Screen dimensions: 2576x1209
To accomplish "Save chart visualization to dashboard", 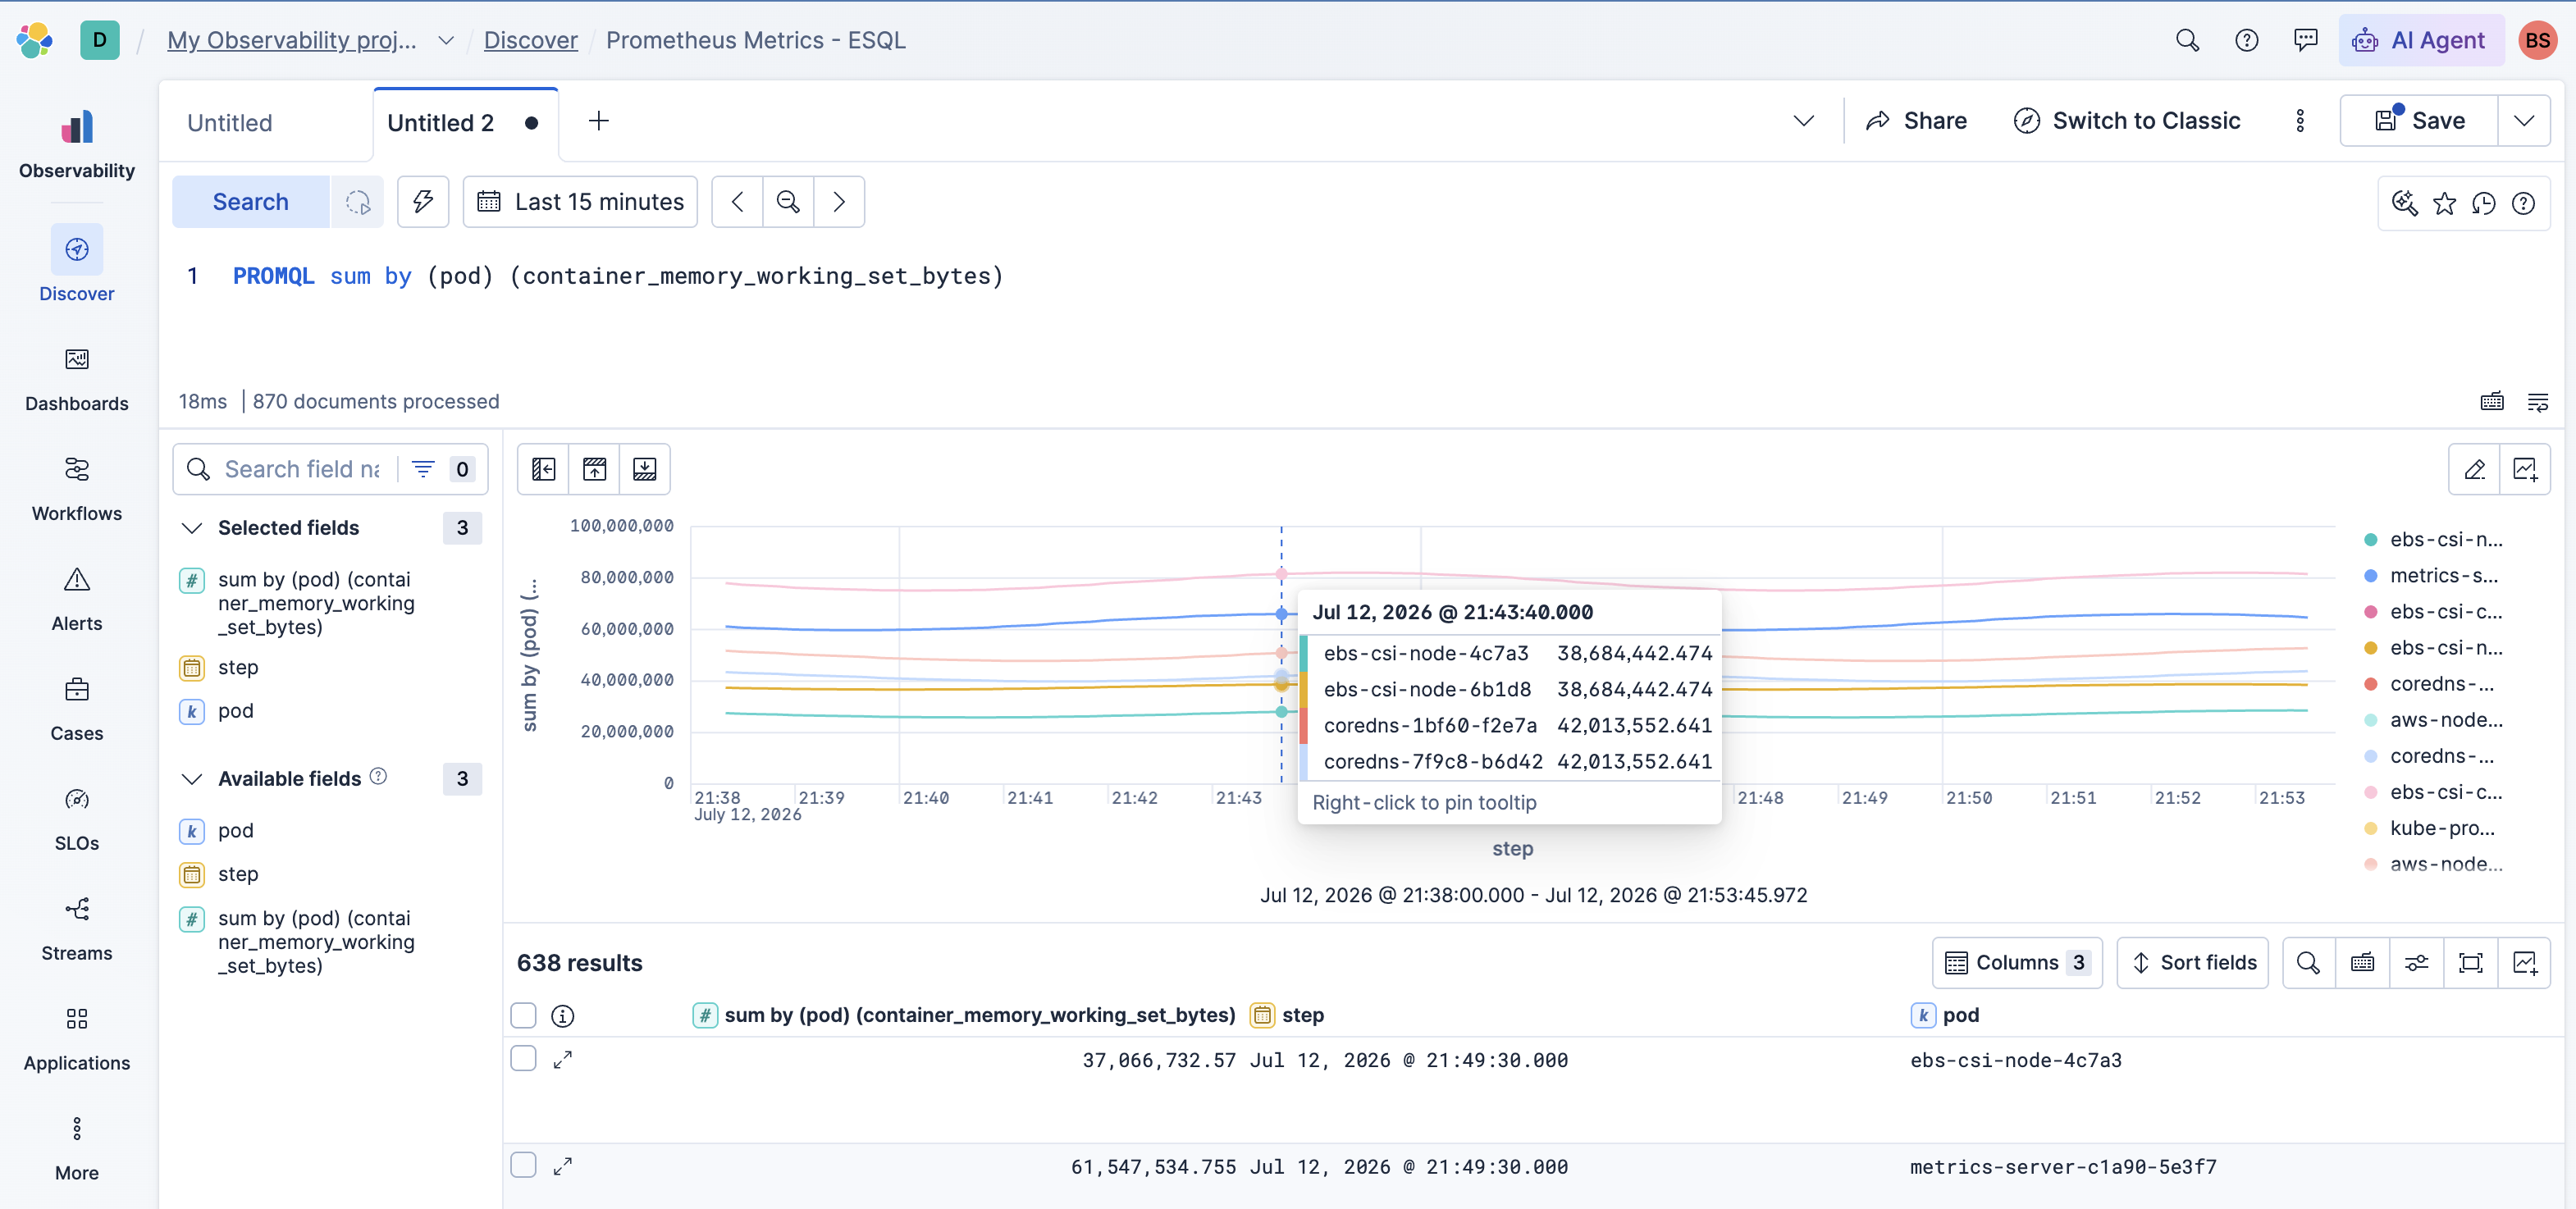I will click(x=2525, y=469).
